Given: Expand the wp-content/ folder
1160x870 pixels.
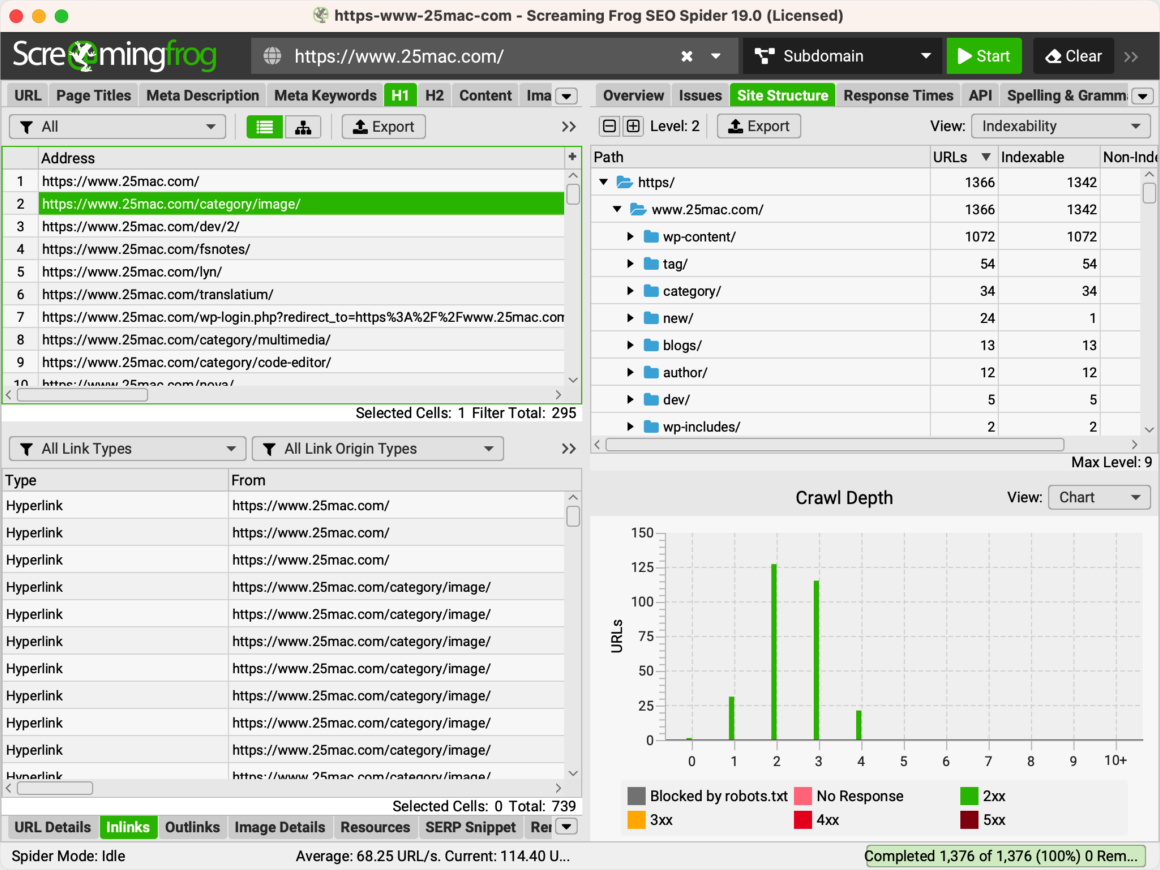Looking at the screenshot, I should coord(630,237).
